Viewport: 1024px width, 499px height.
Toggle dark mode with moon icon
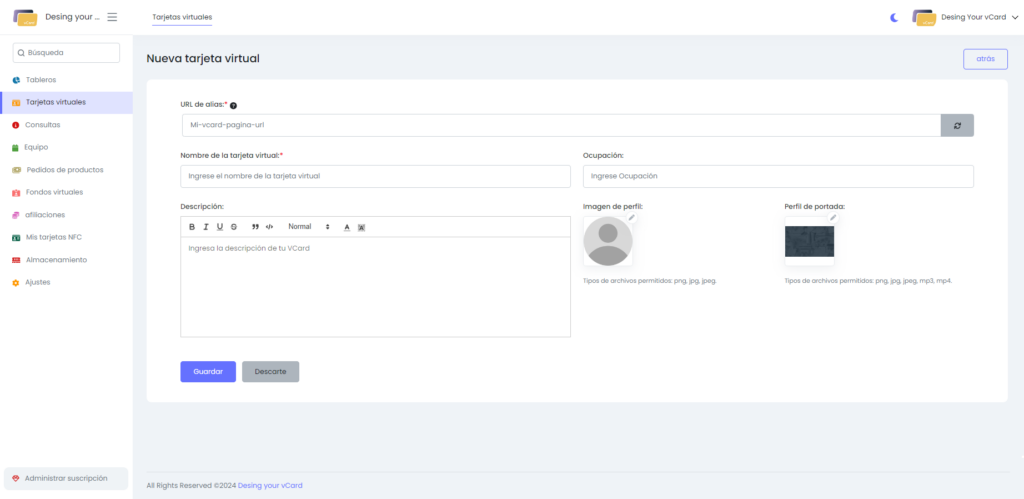coord(894,17)
